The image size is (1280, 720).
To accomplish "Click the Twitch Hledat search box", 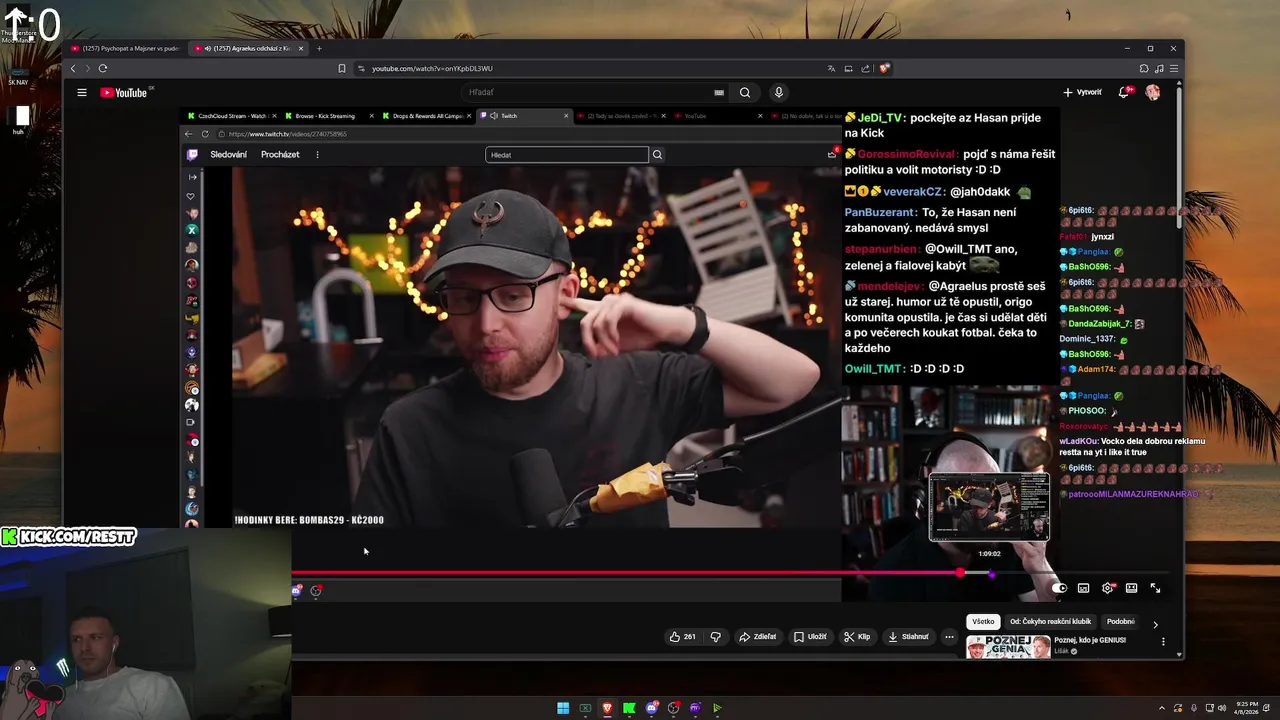I will 567,155.
